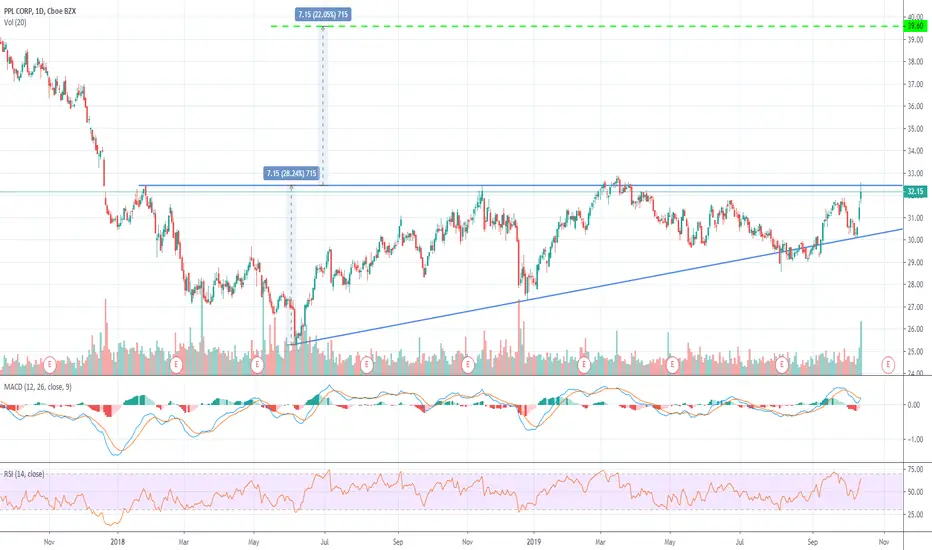The height and width of the screenshot is (550, 932).
Task: Select the Vol (20) indicator legend
Action: click(15, 23)
